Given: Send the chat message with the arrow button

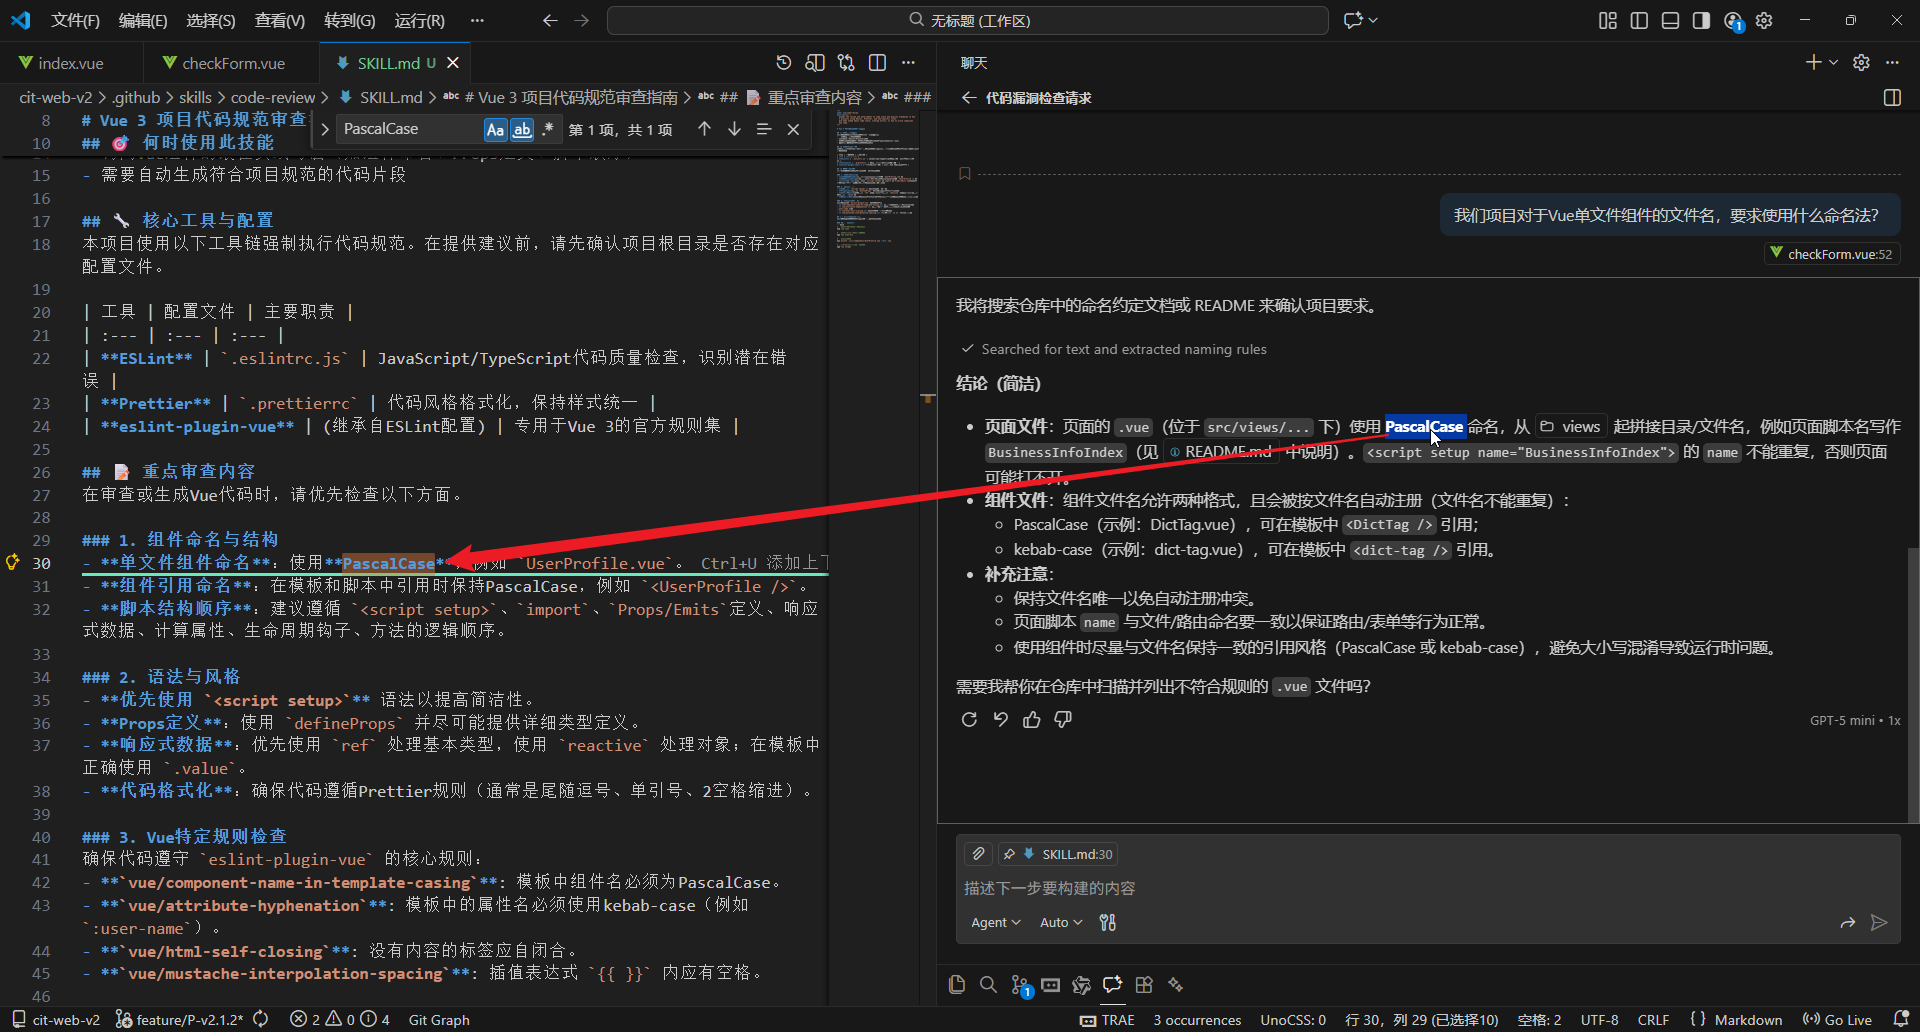Looking at the screenshot, I should click(1878, 923).
